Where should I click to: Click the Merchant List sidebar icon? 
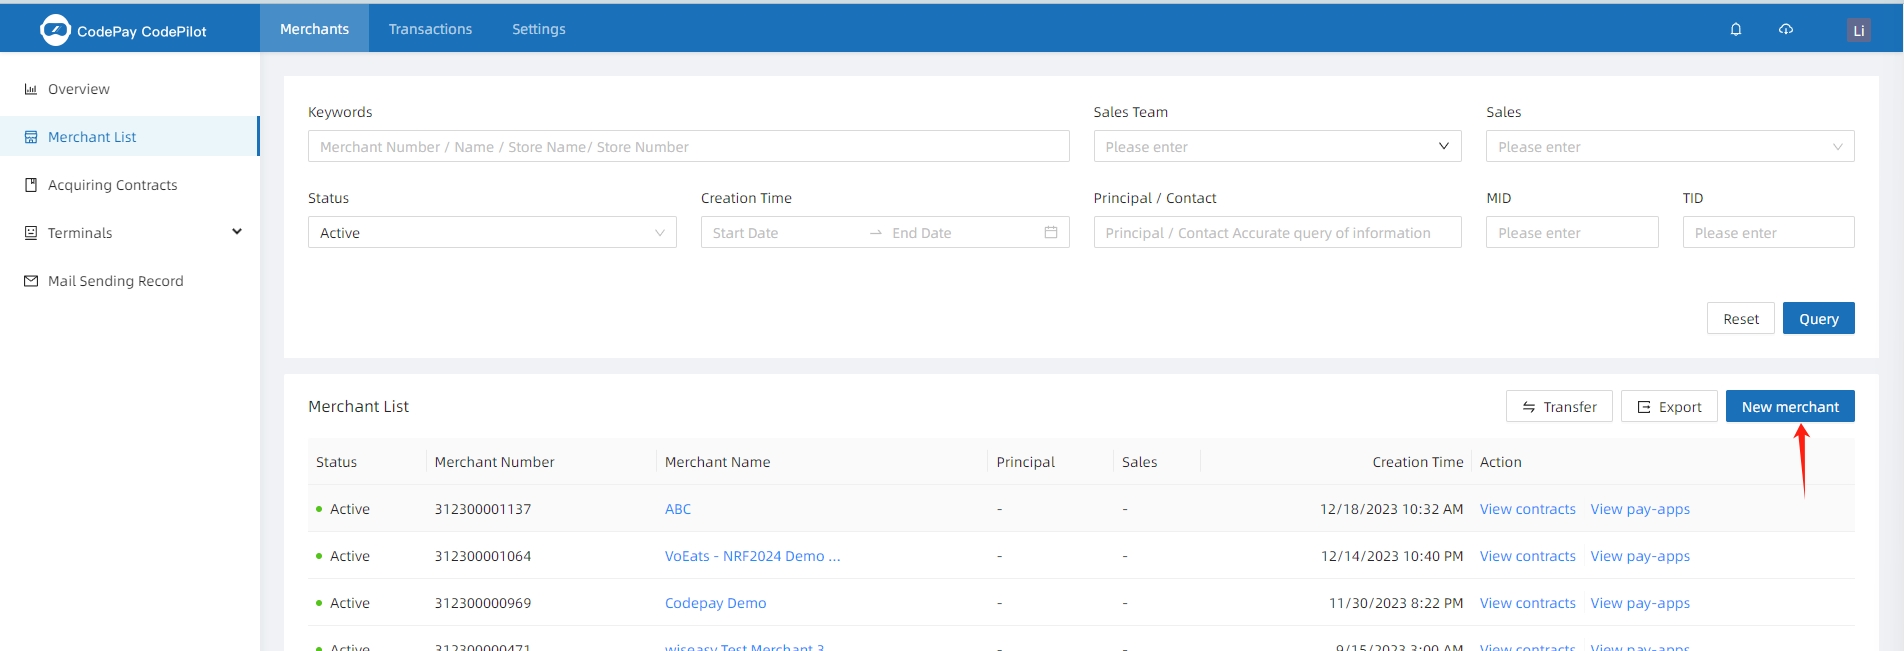31,137
